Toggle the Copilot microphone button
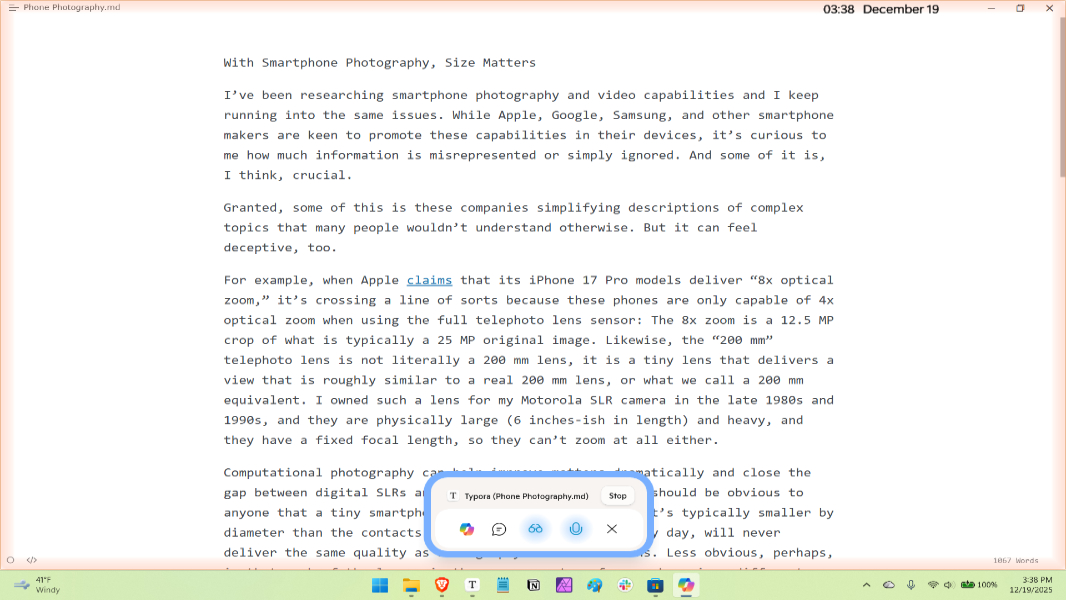 click(576, 529)
